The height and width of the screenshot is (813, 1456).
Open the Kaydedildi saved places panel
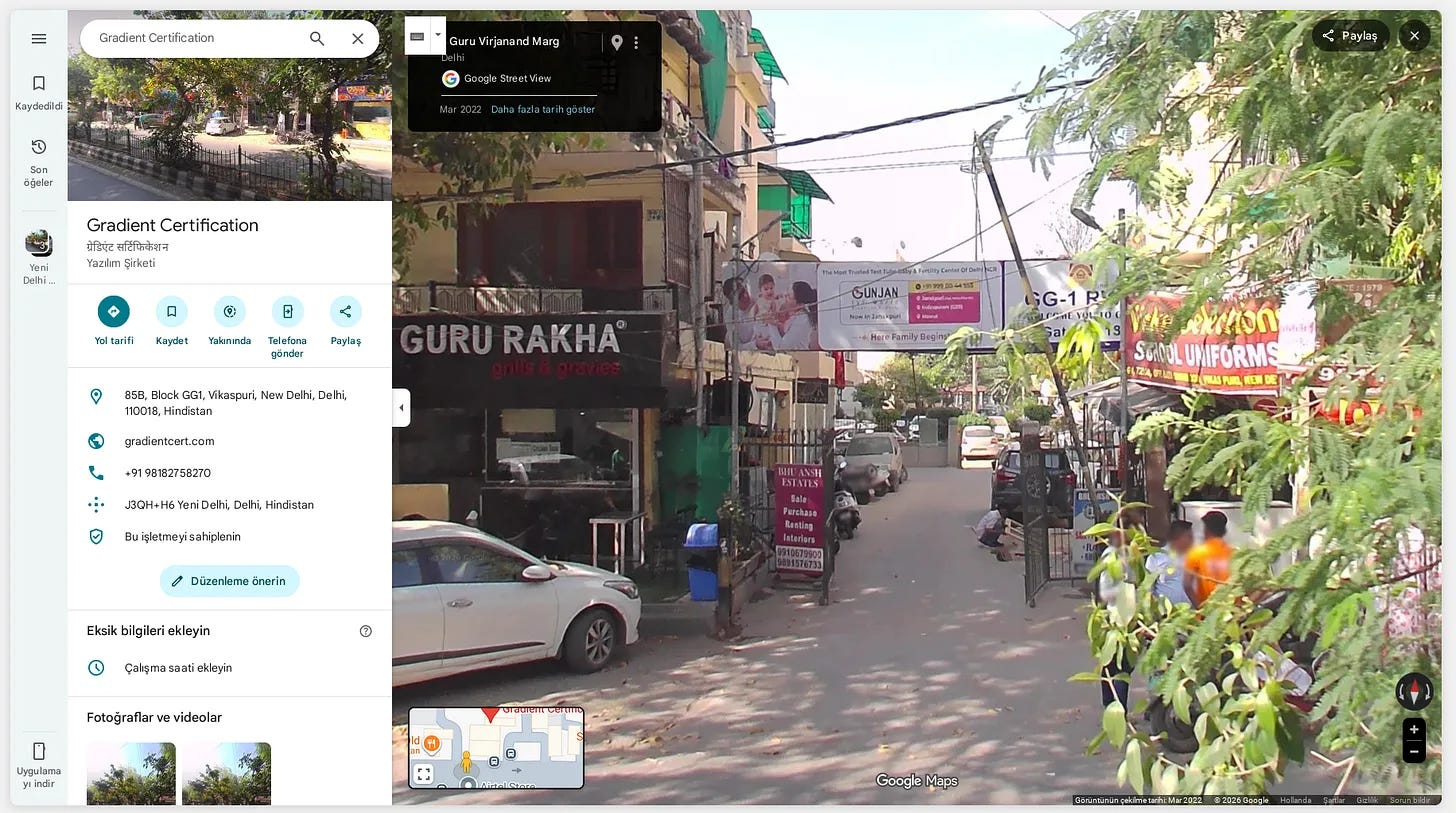[39, 93]
